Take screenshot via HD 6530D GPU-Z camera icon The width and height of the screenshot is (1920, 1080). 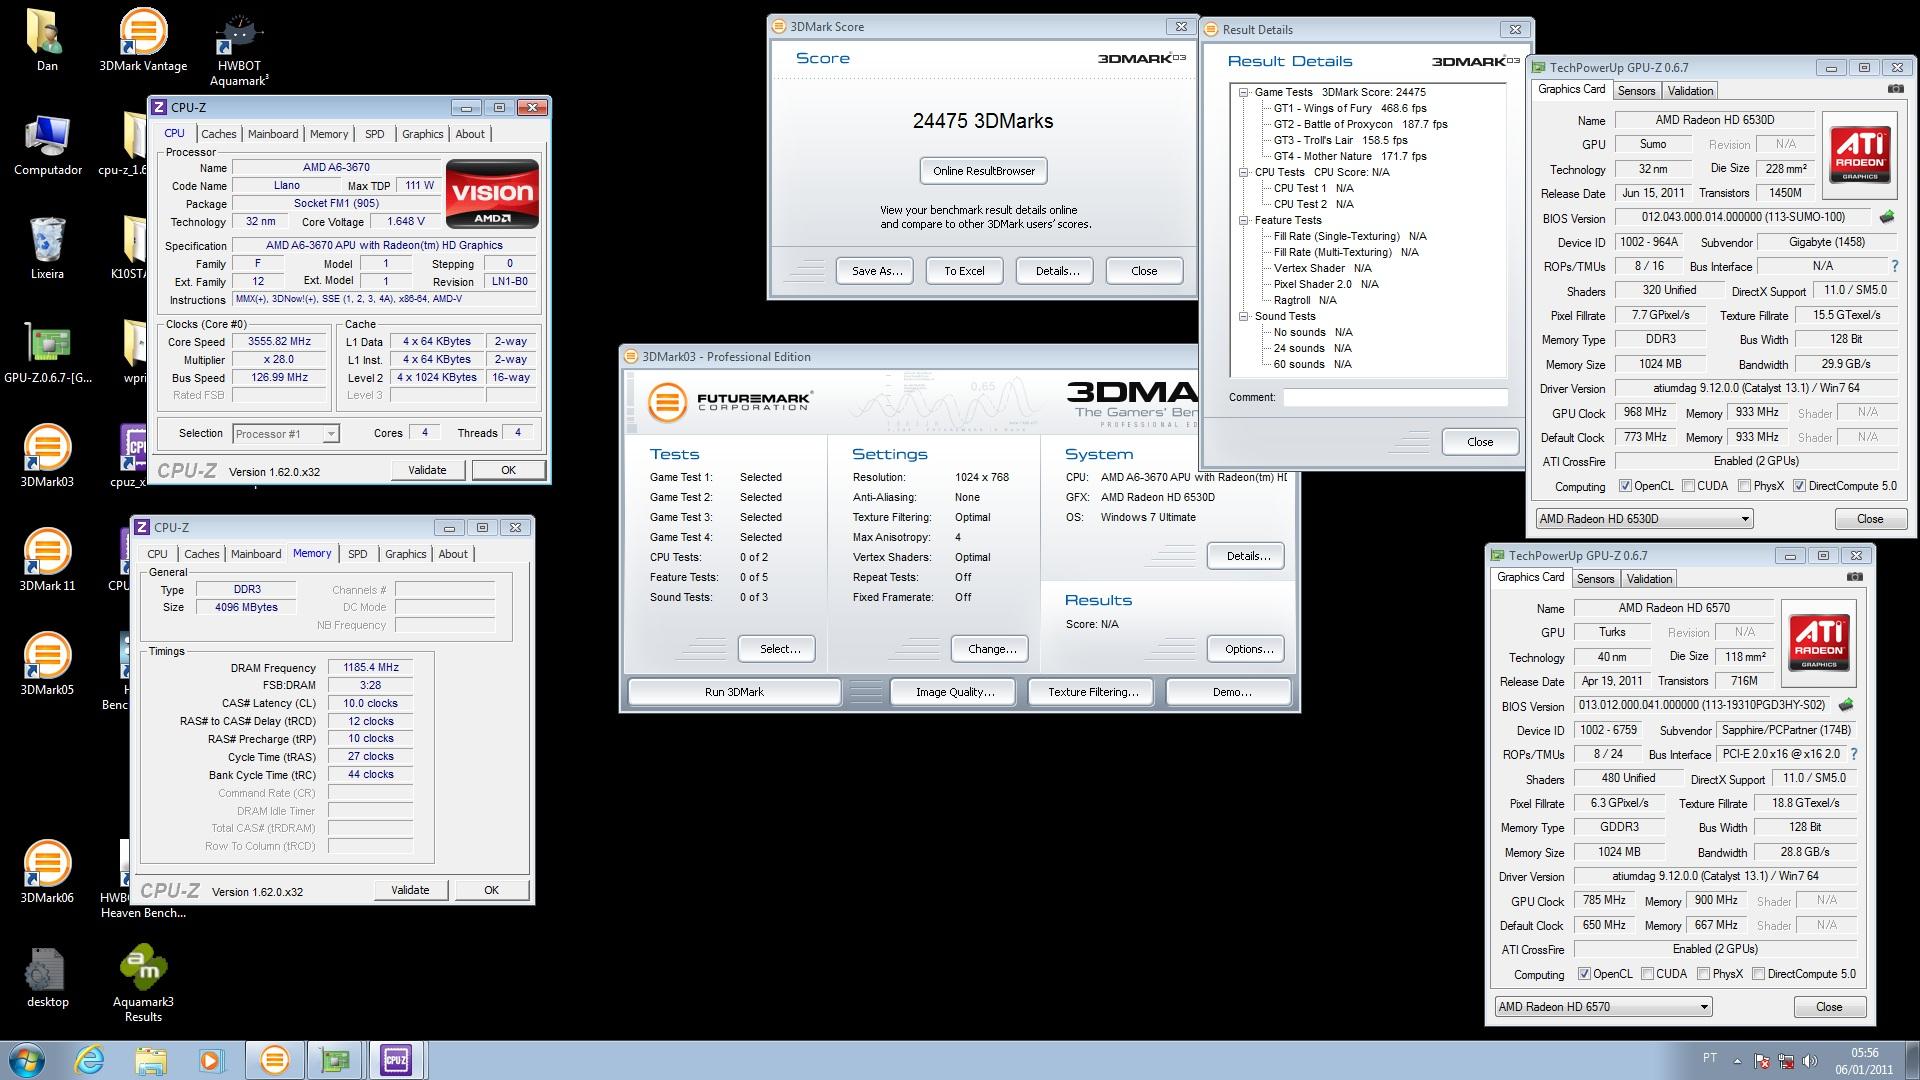pyautogui.click(x=1895, y=89)
